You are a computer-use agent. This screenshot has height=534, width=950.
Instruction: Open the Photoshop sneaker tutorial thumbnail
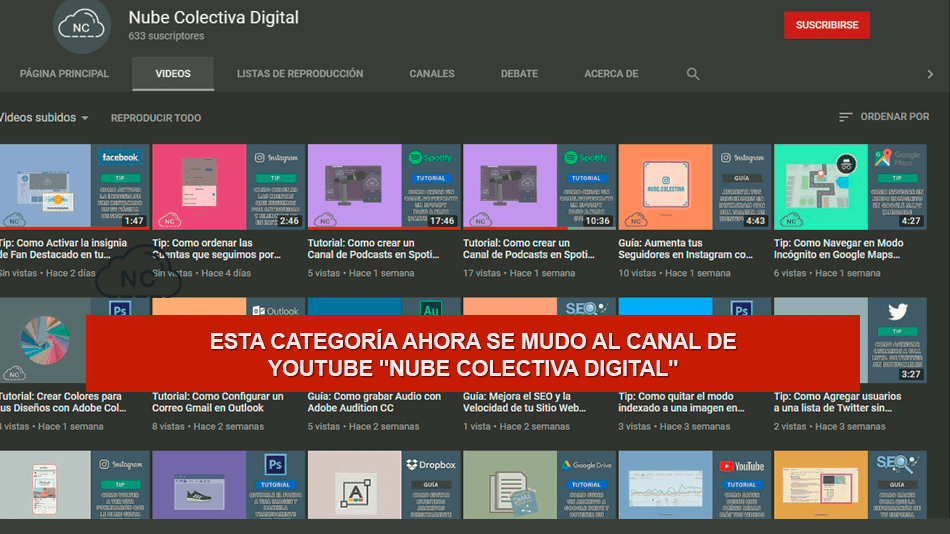pos(228,484)
